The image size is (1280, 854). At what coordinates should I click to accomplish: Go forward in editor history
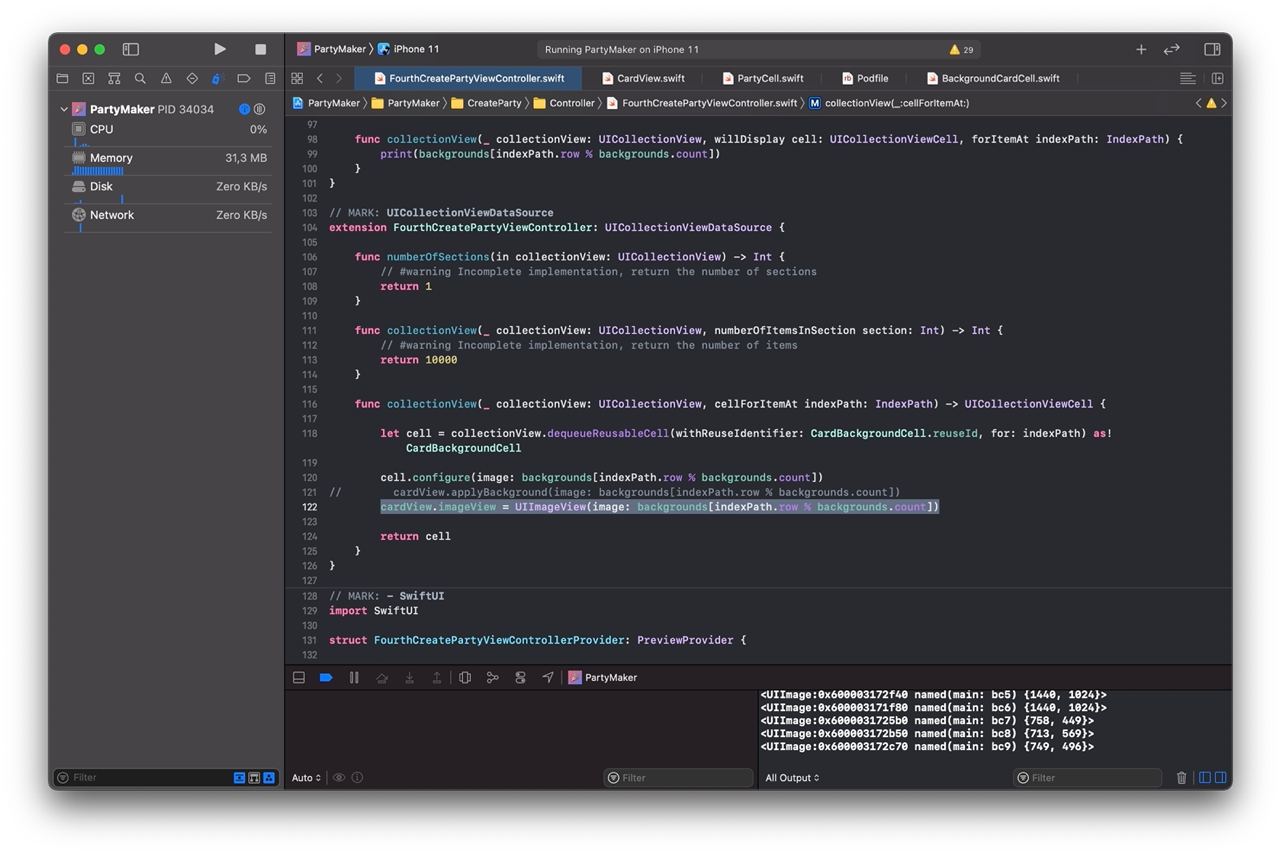pyautogui.click(x=339, y=78)
